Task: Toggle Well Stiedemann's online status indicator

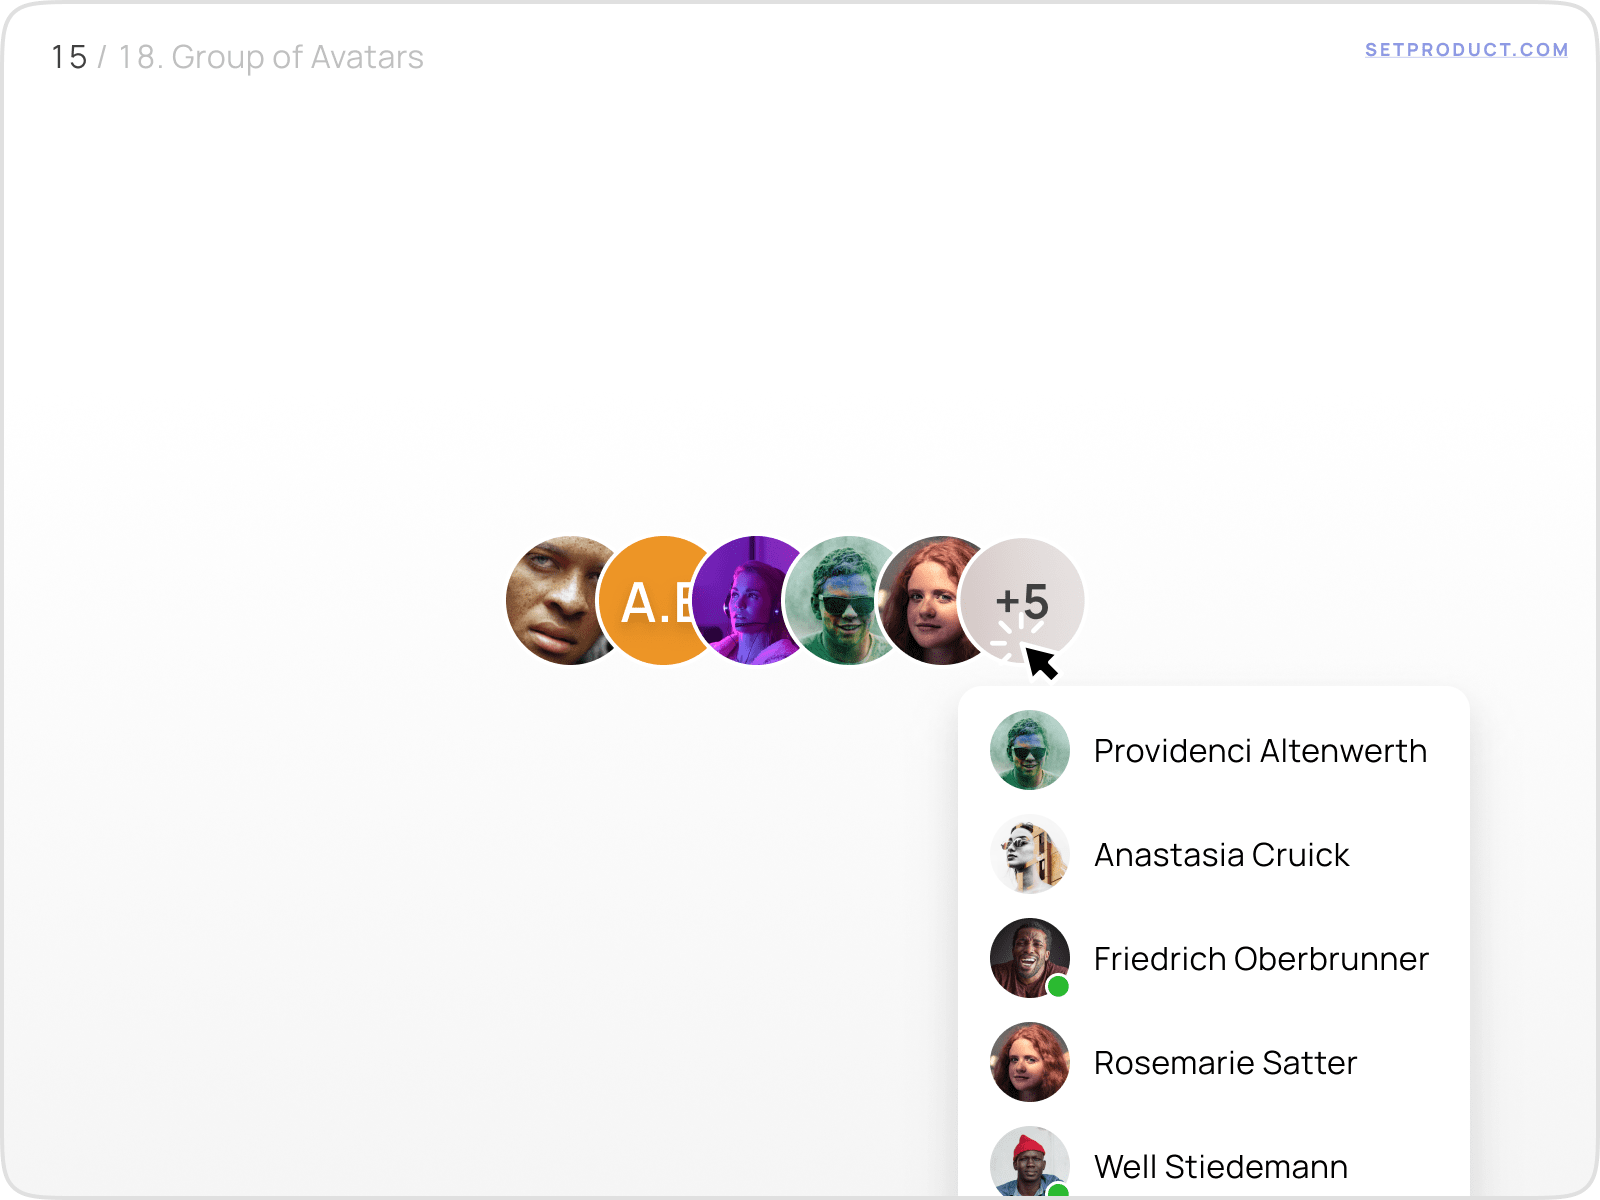Action: pos(1059,1192)
